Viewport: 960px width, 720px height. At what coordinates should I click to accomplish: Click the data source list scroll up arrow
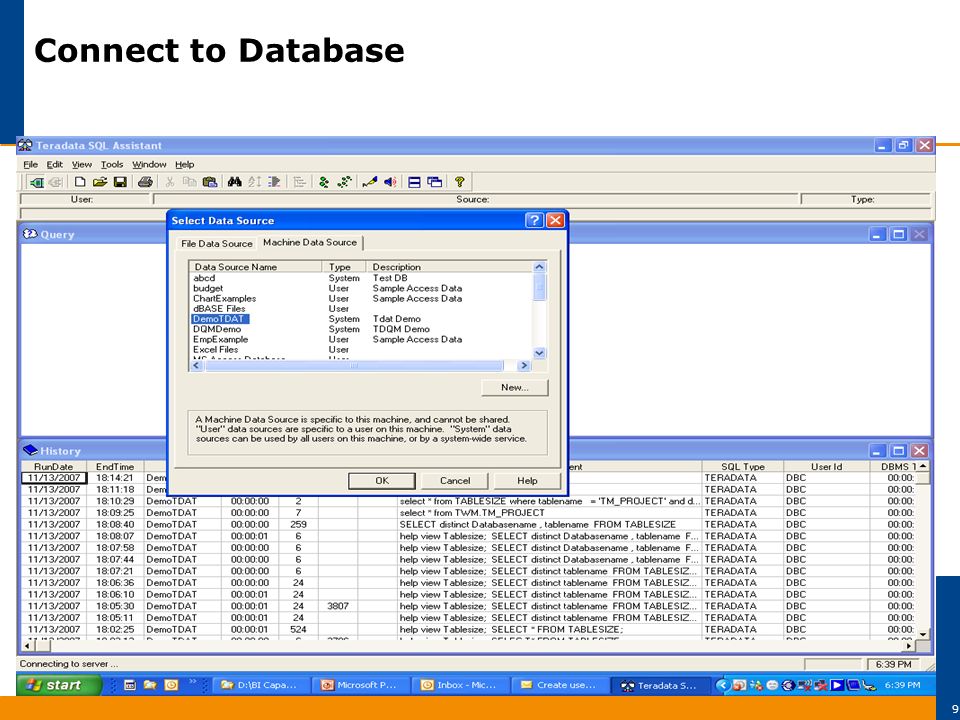click(x=539, y=267)
